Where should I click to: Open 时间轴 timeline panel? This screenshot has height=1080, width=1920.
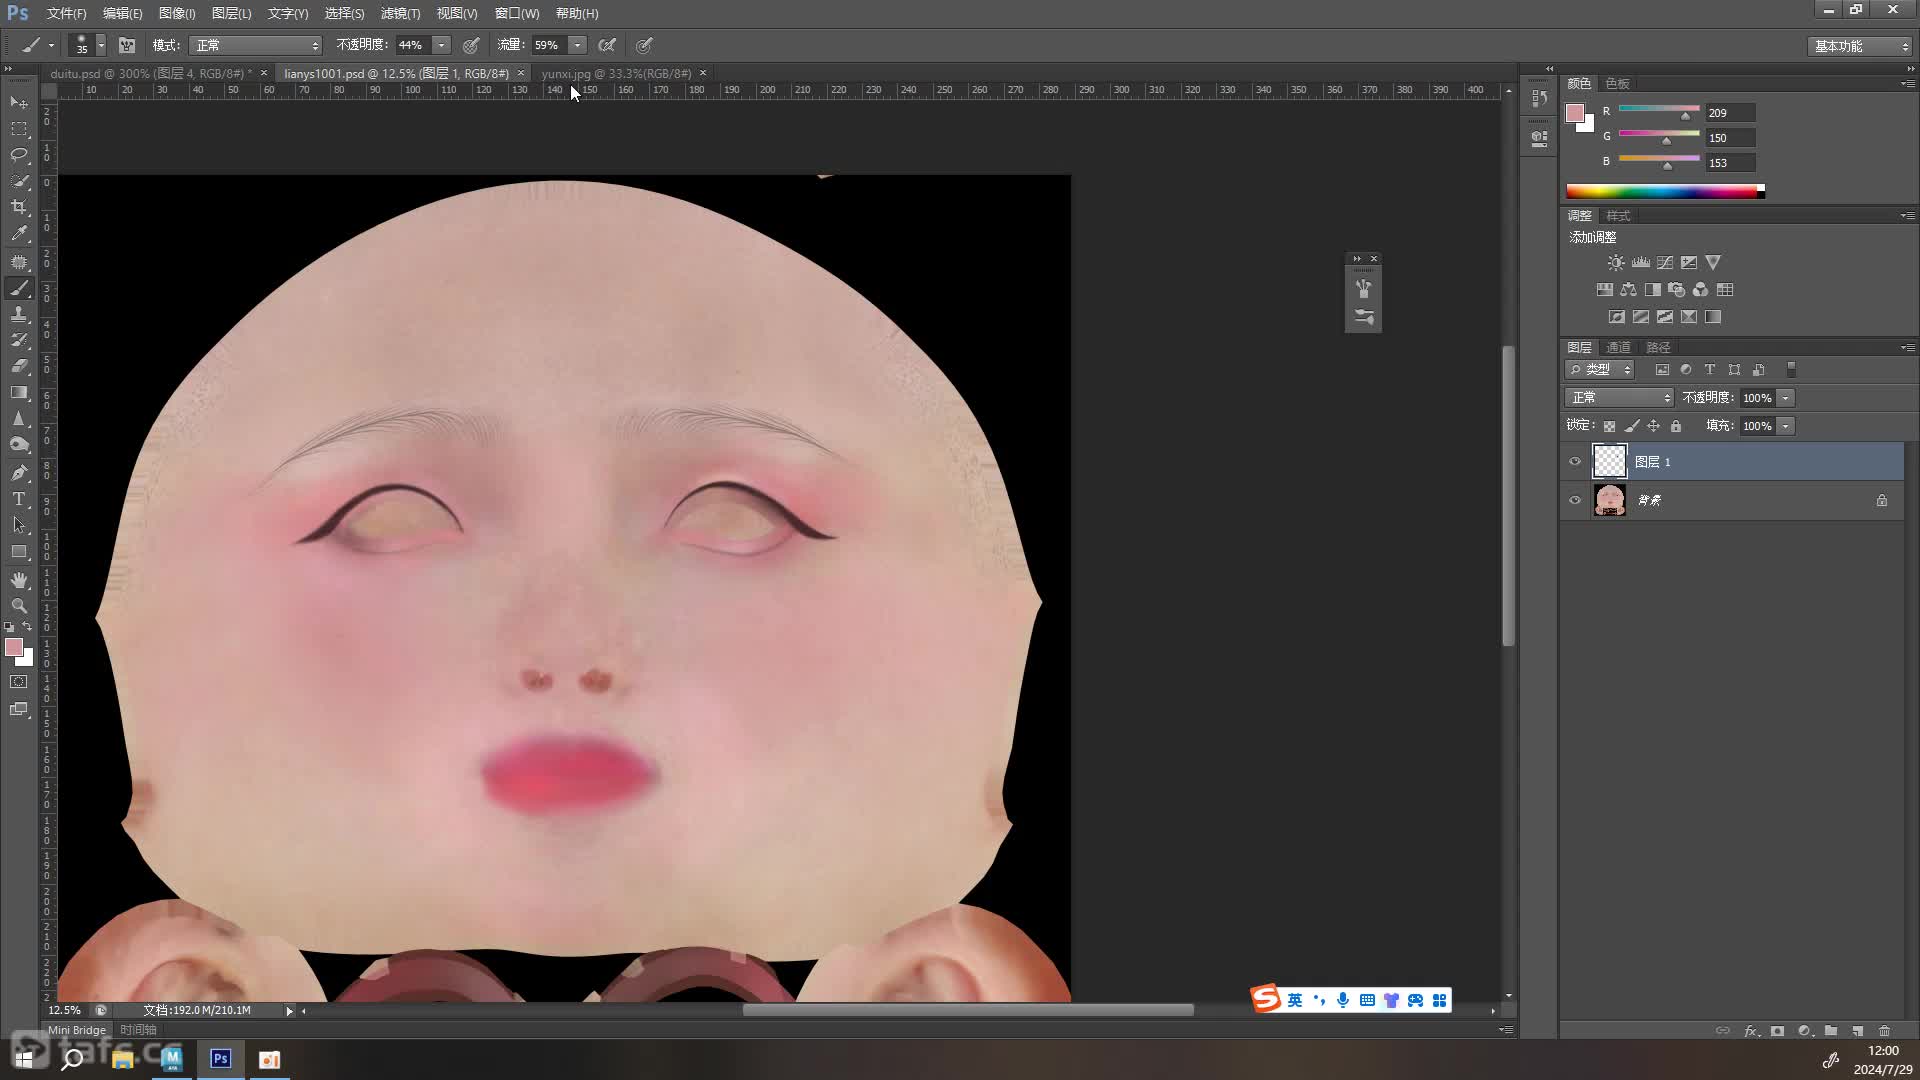click(138, 1030)
